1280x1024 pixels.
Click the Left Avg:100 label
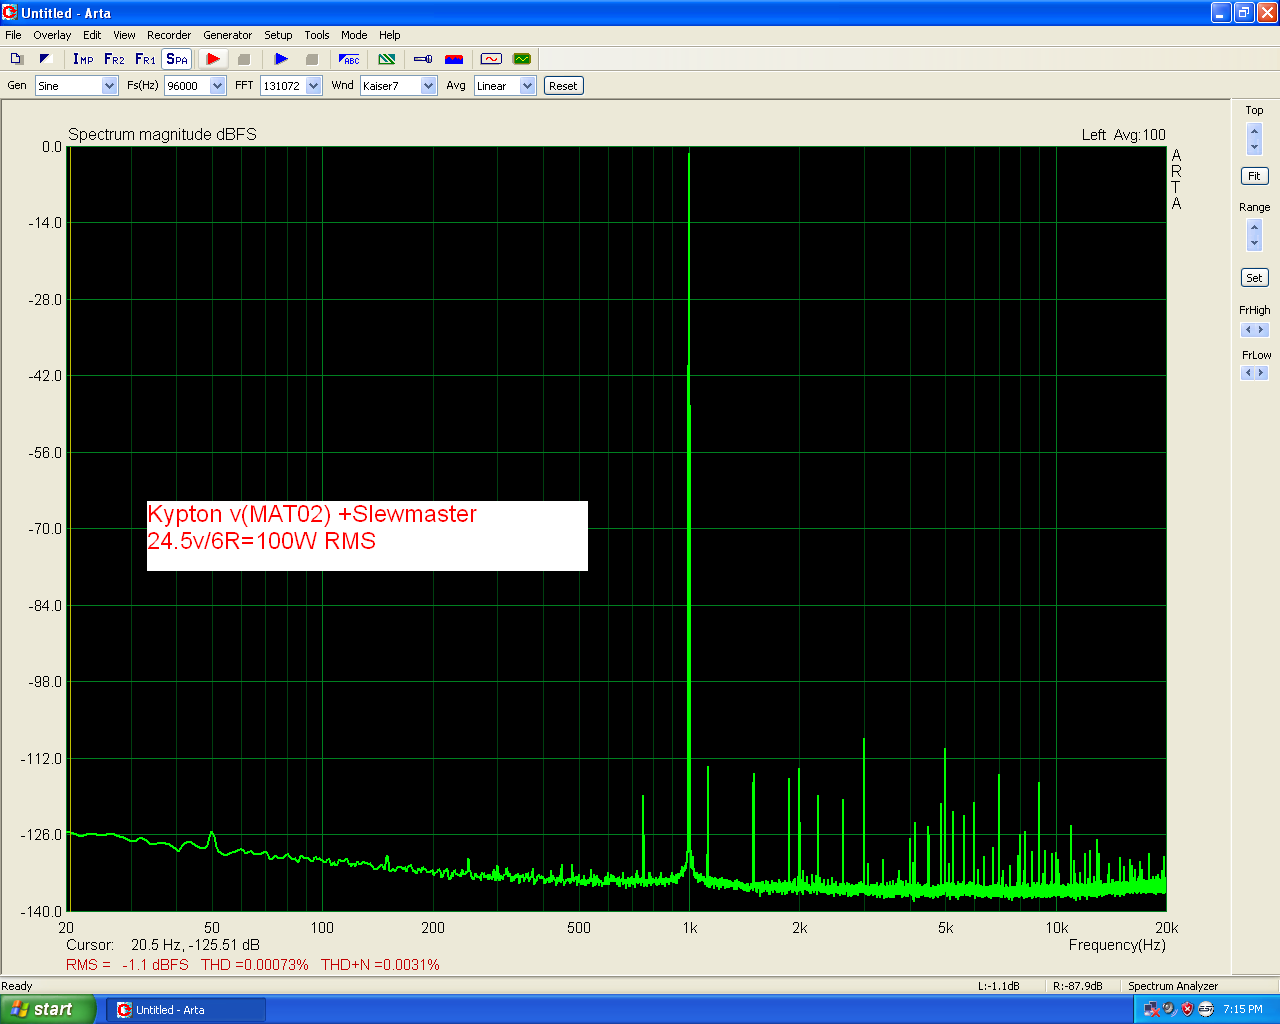click(1123, 135)
